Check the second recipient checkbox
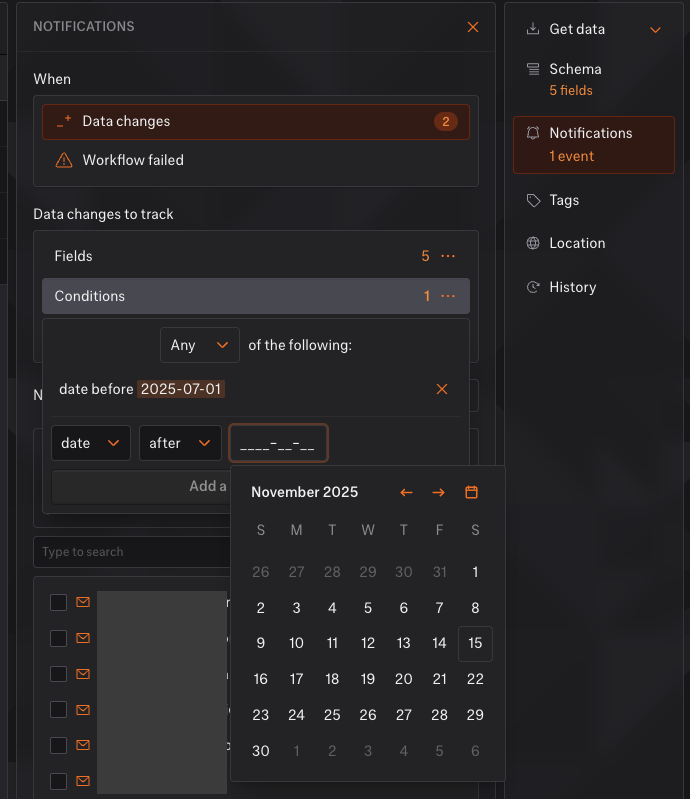Screen dimensions: 690x799 coord(59,638)
